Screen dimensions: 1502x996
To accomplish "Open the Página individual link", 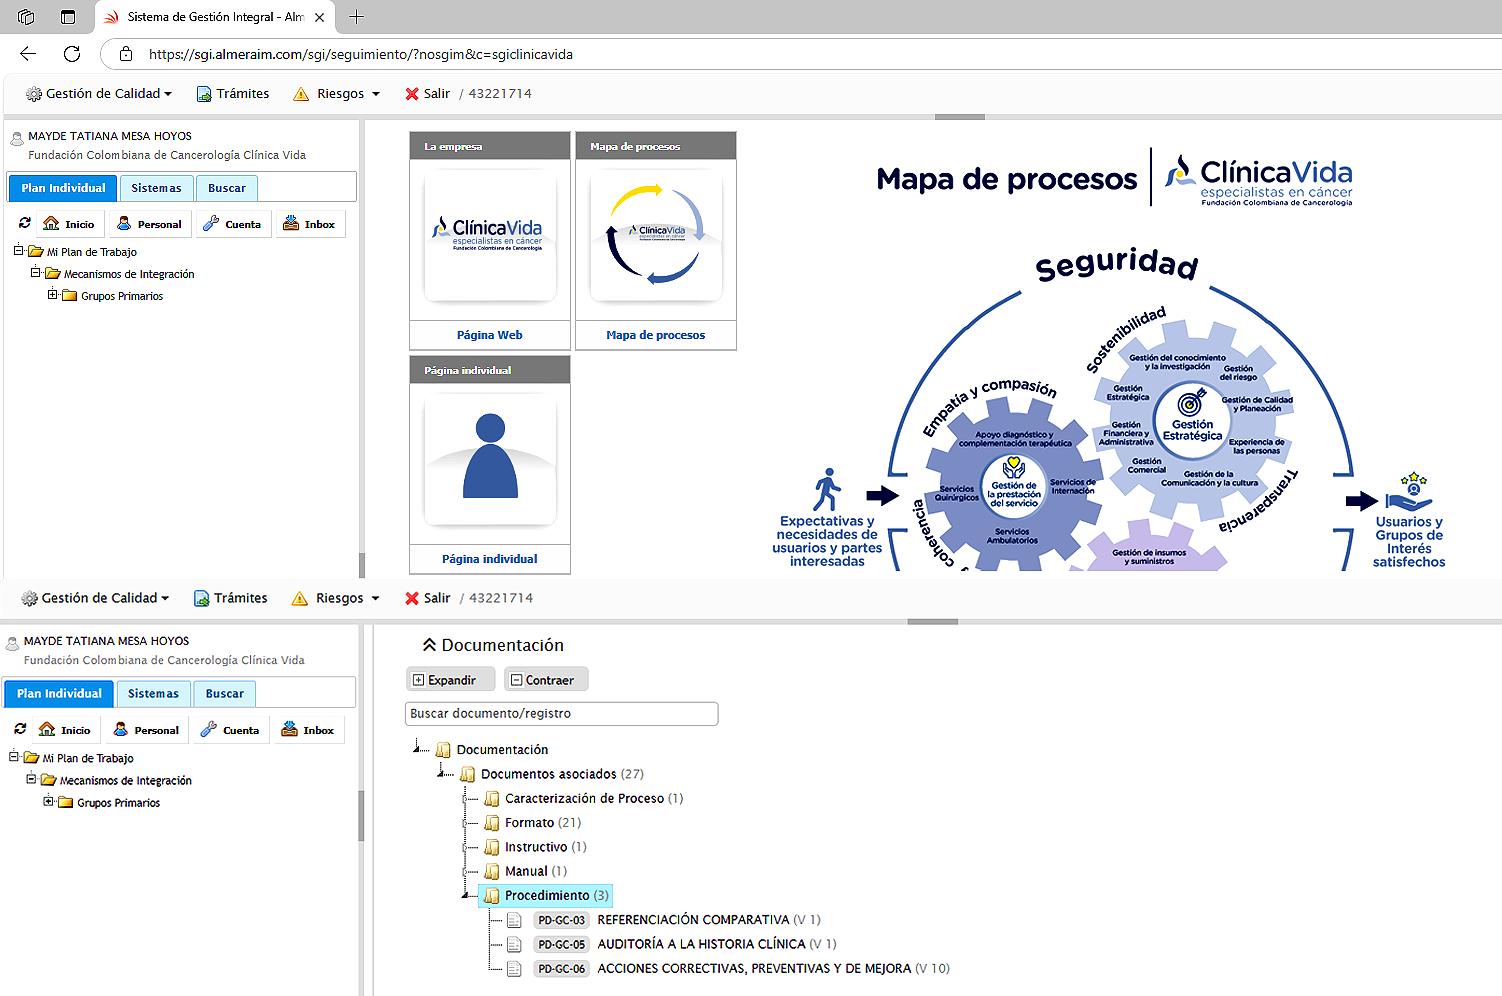I will coord(490,559).
